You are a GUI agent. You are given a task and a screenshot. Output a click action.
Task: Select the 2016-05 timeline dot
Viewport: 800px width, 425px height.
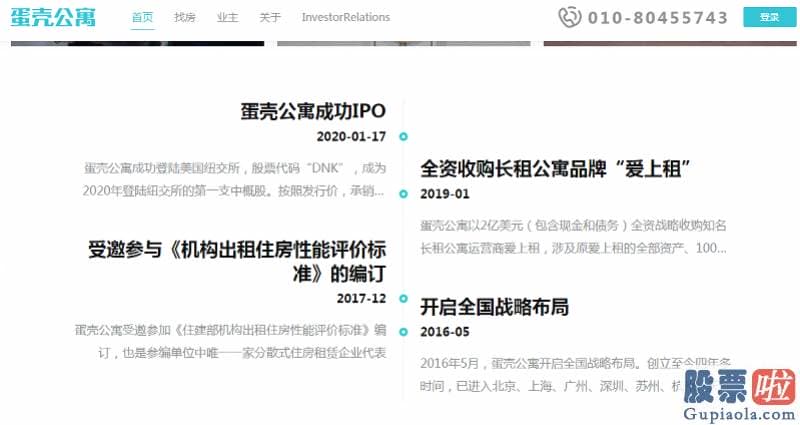[x=404, y=332]
